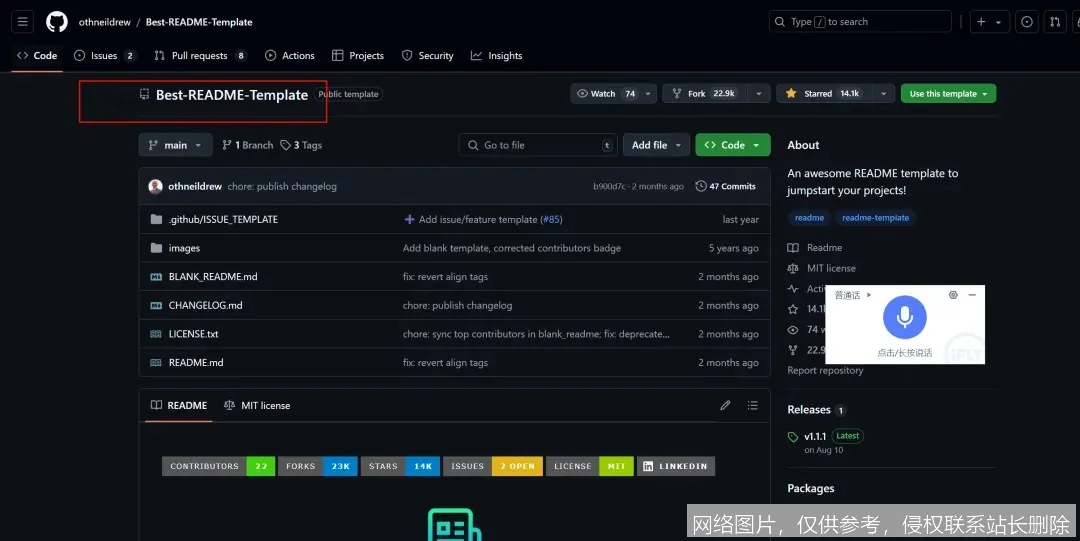
Task: Click the Issues 2 open badge
Action: (493, 466)
